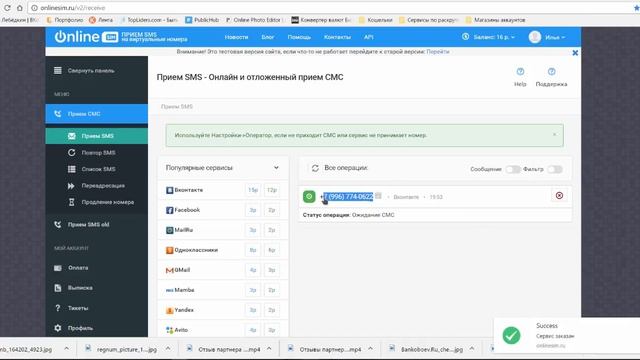640x360 pixels.
Task: Click the Профиль gear icon
Action: 58,328
